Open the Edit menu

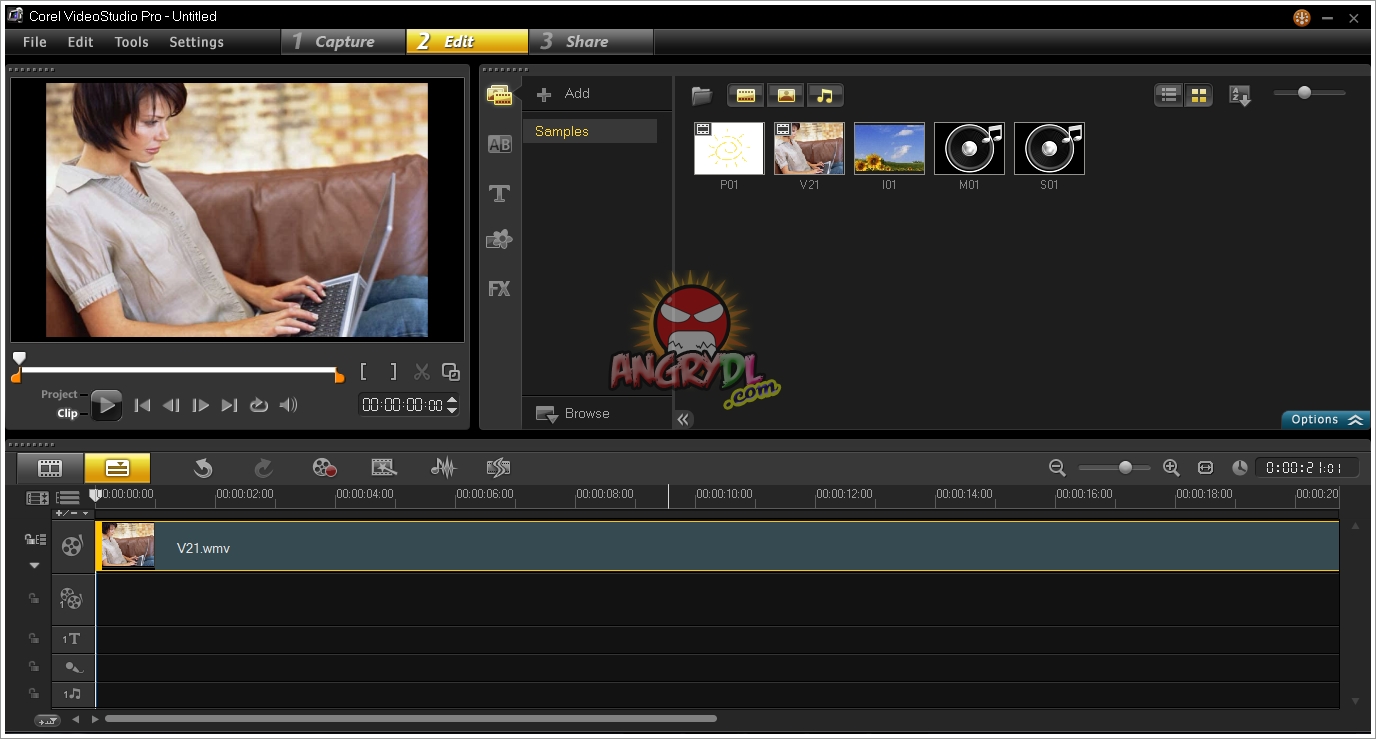point(80,42)
